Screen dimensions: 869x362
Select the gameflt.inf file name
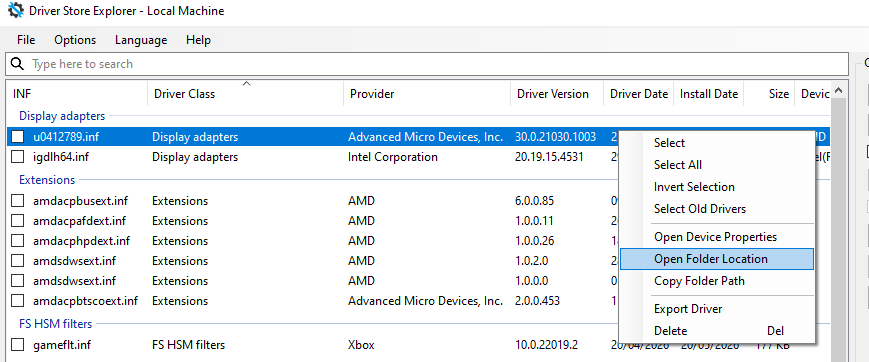(62, 345)
